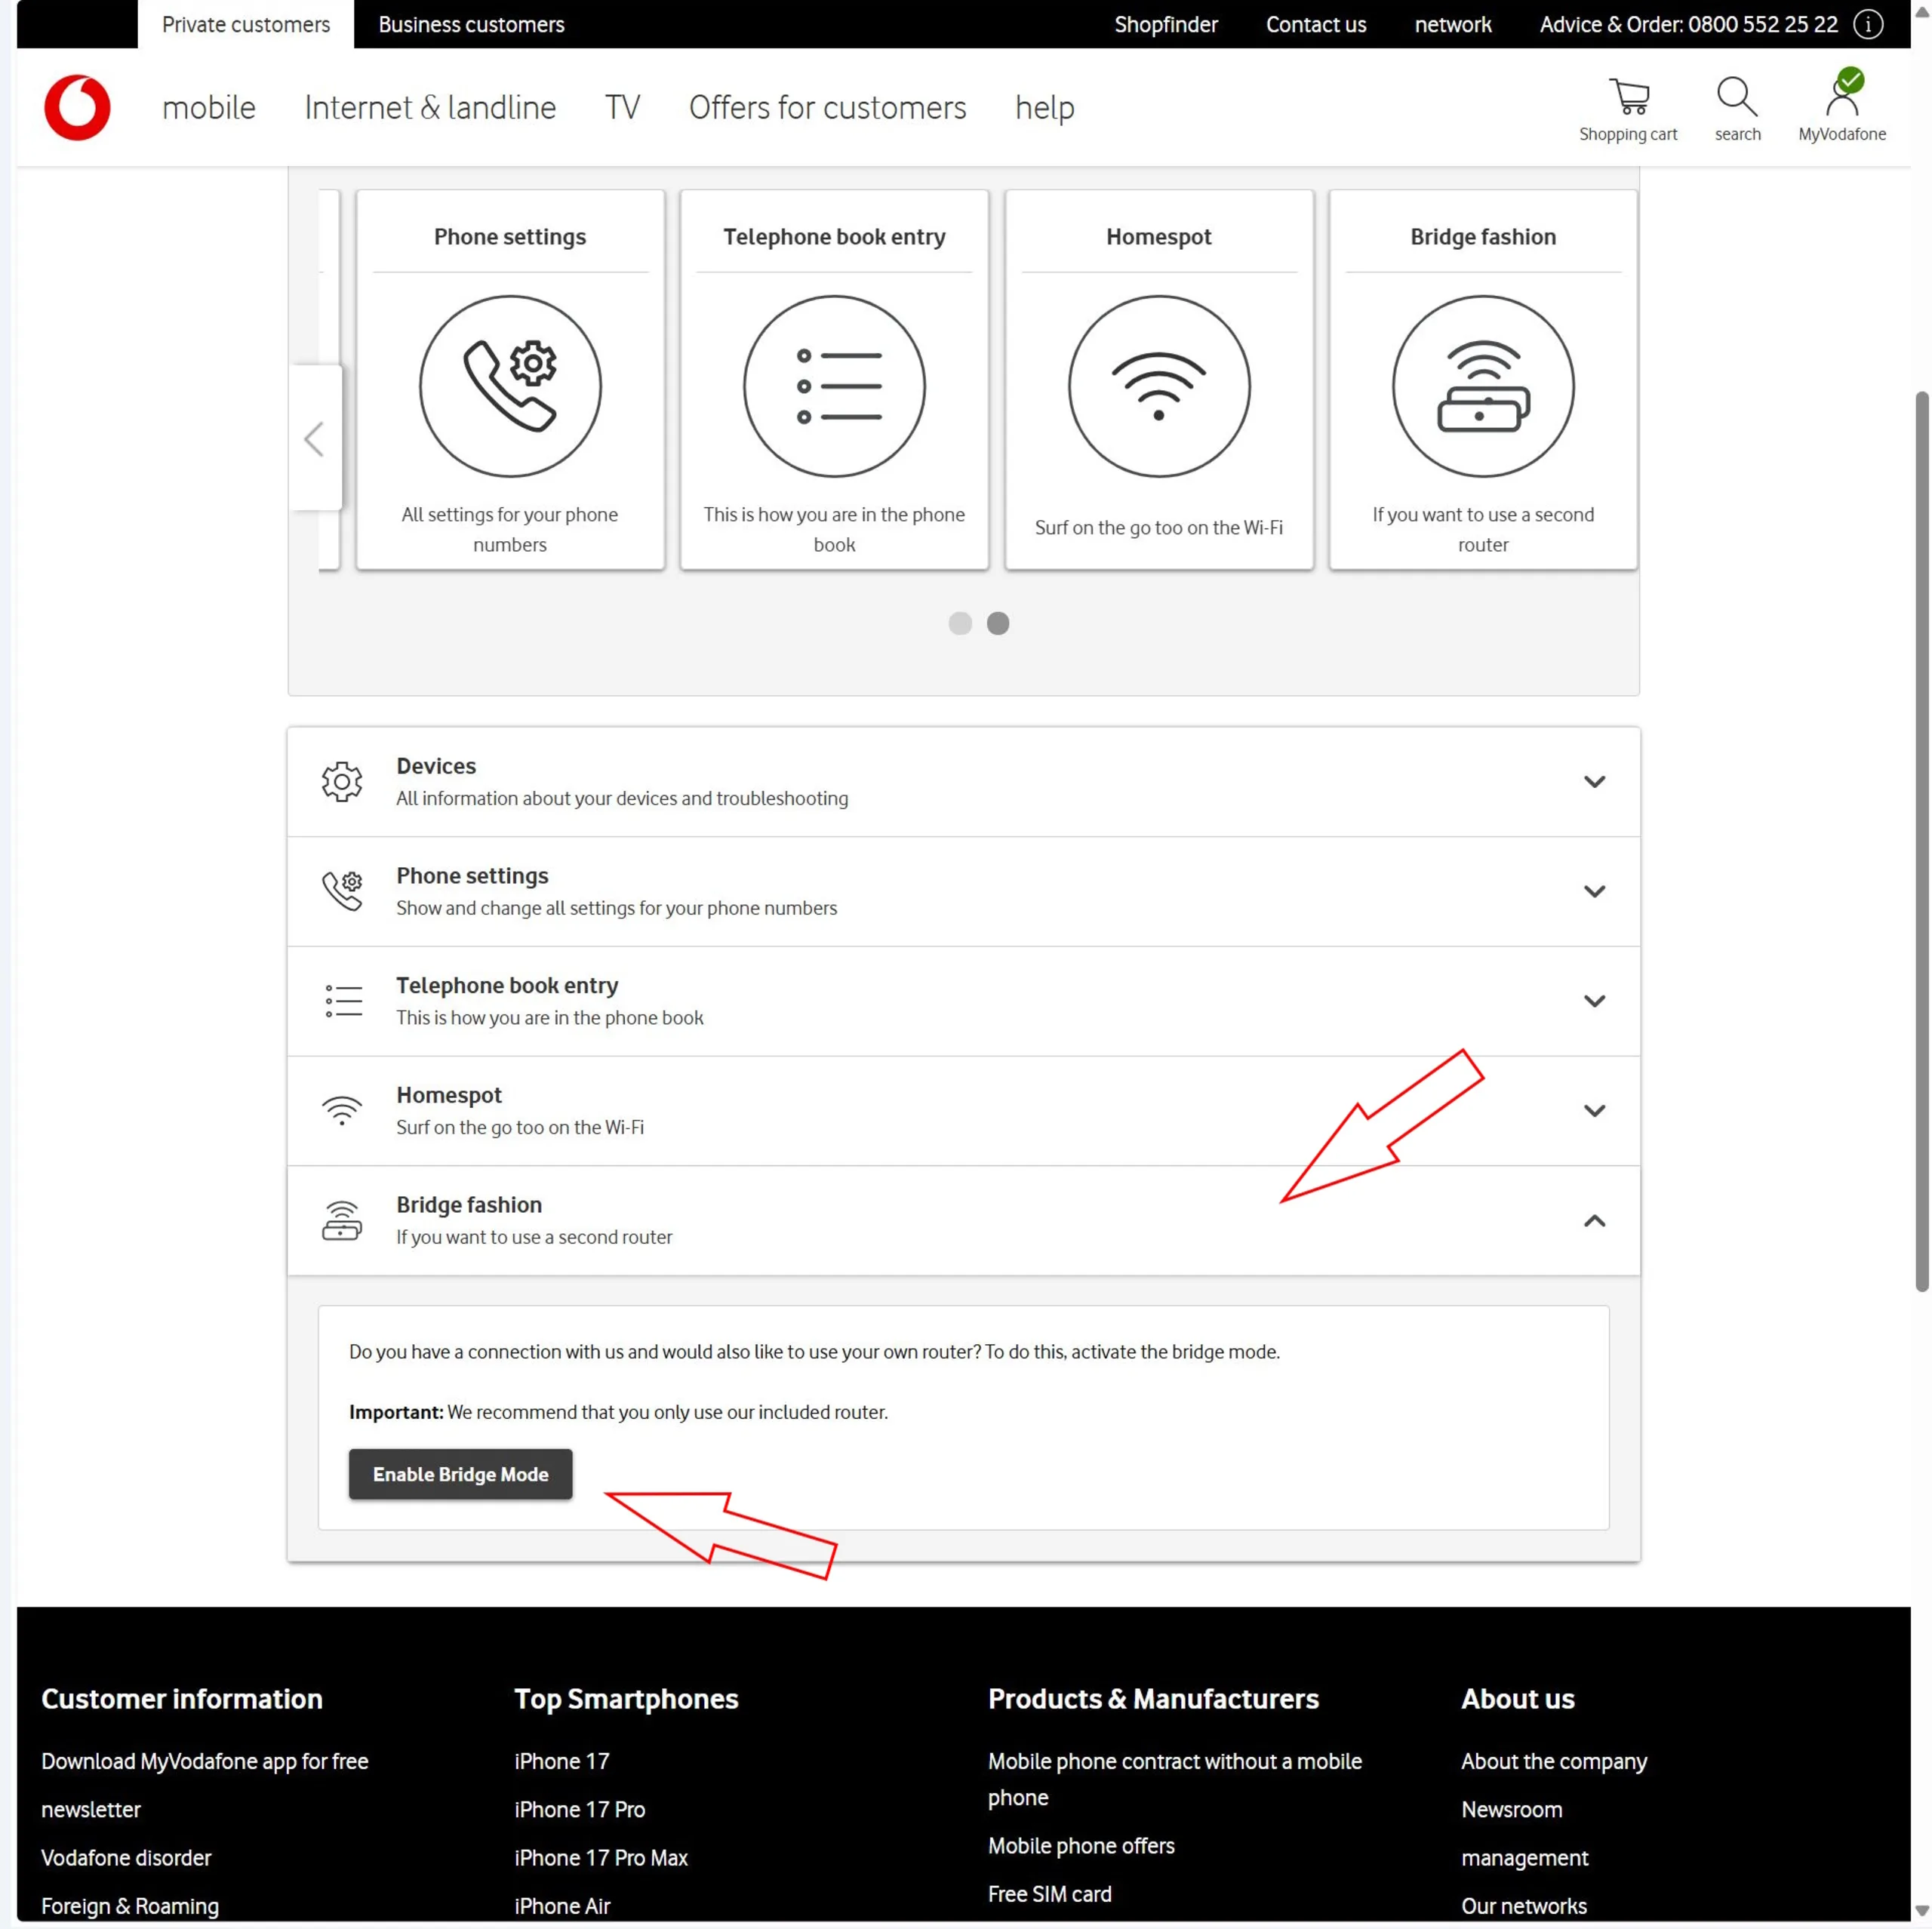1932x1929 pixels.
Task: Click the Homespot Wi-Fi card icon
Action: (x=1158, y=386)
